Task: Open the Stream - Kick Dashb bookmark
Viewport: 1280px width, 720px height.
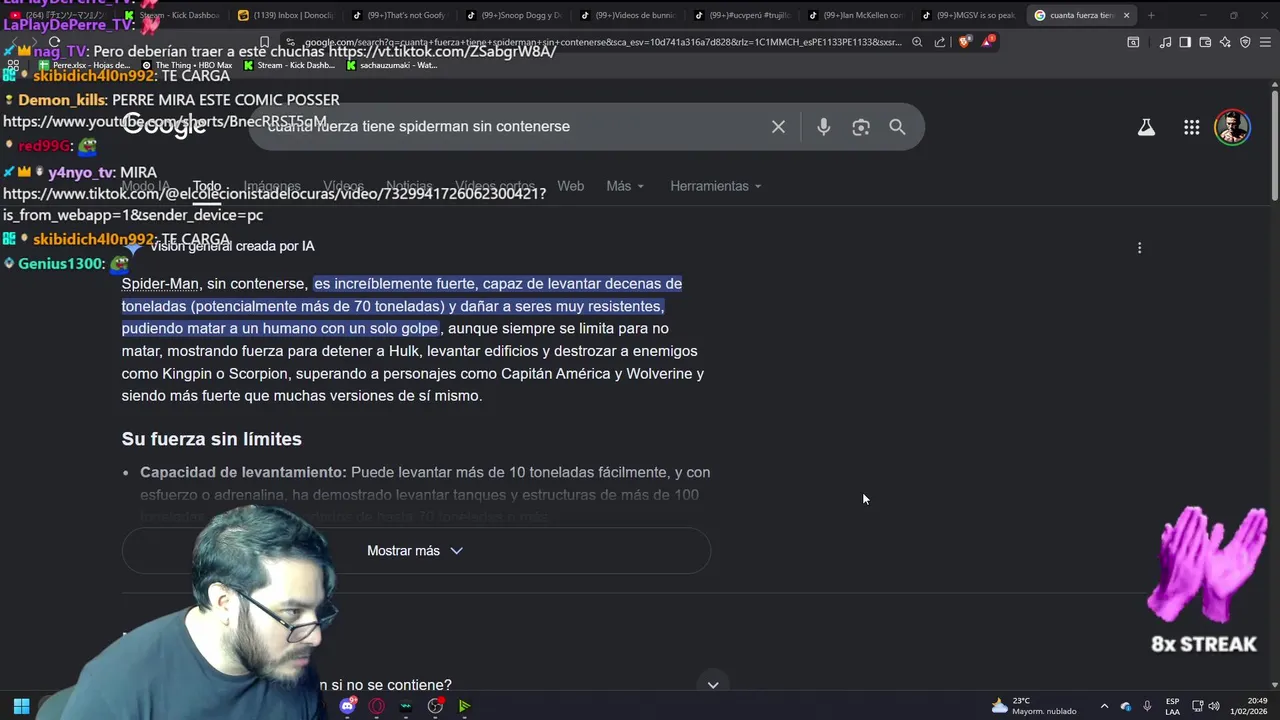Action: [x=289, y=65]
